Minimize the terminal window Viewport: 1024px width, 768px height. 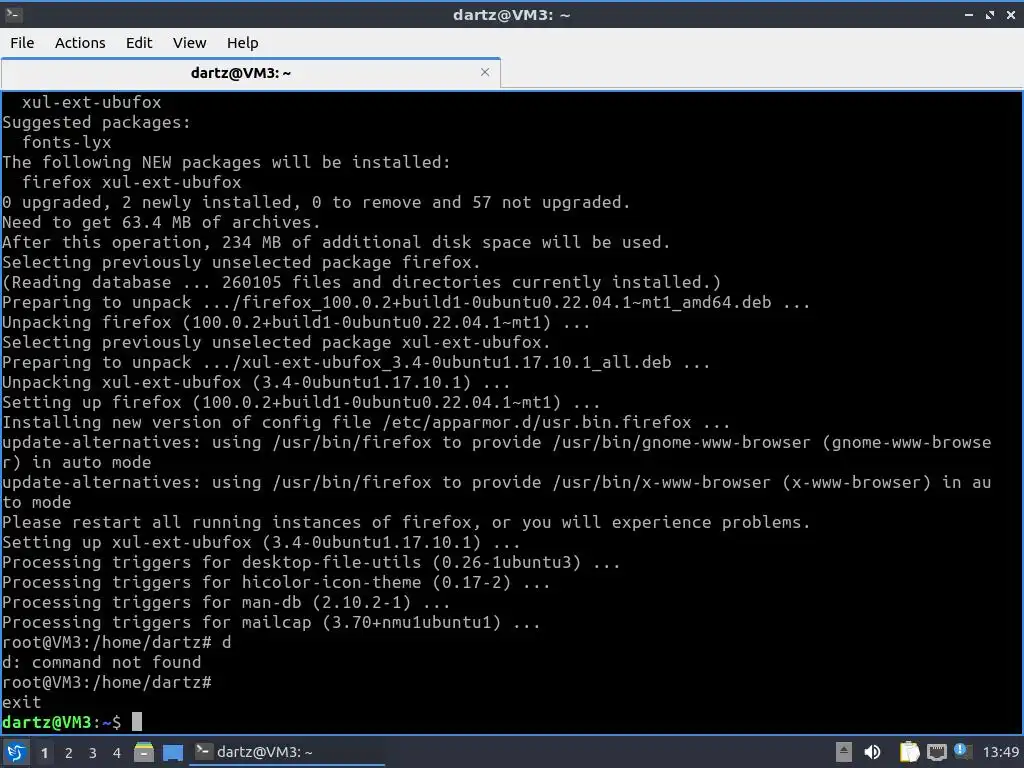968,14
